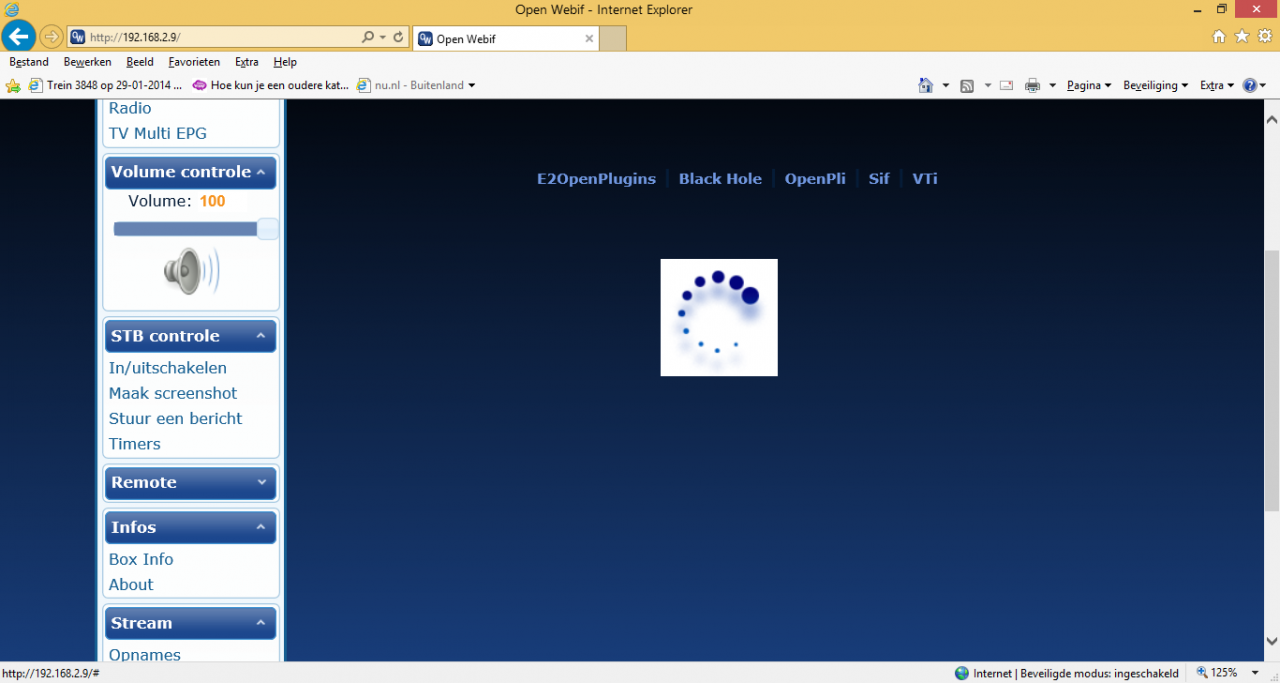
Task: Open the Radio link in sidebar
Action: point(130,108)
